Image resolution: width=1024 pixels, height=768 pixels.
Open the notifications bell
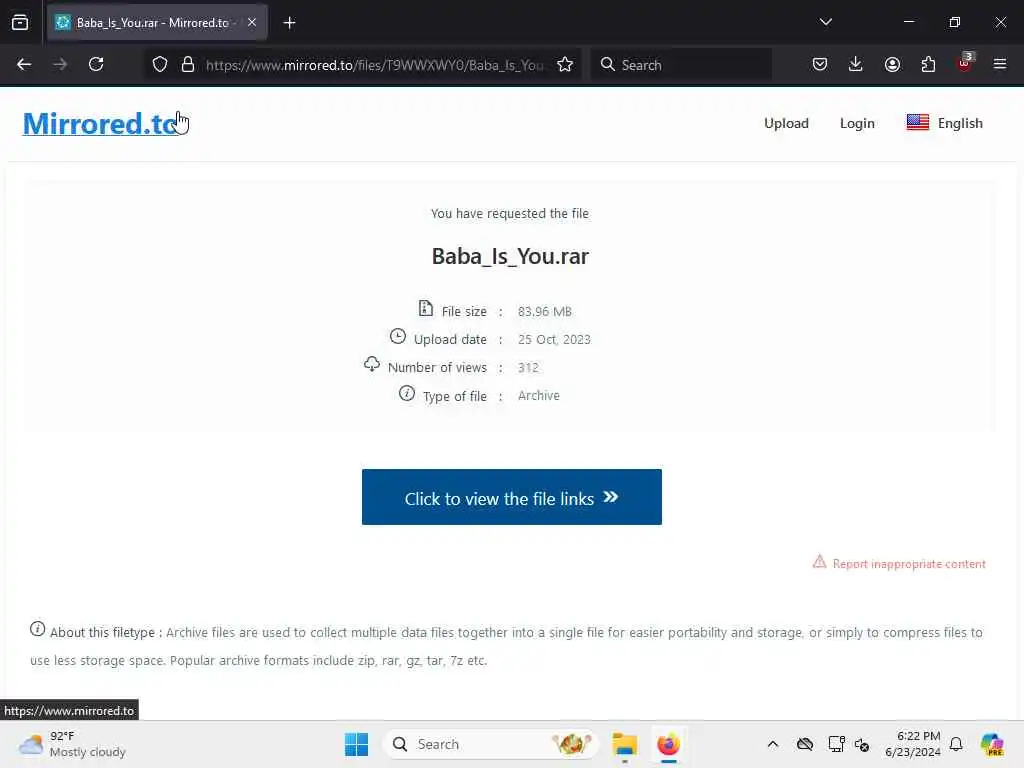[956, 744]
